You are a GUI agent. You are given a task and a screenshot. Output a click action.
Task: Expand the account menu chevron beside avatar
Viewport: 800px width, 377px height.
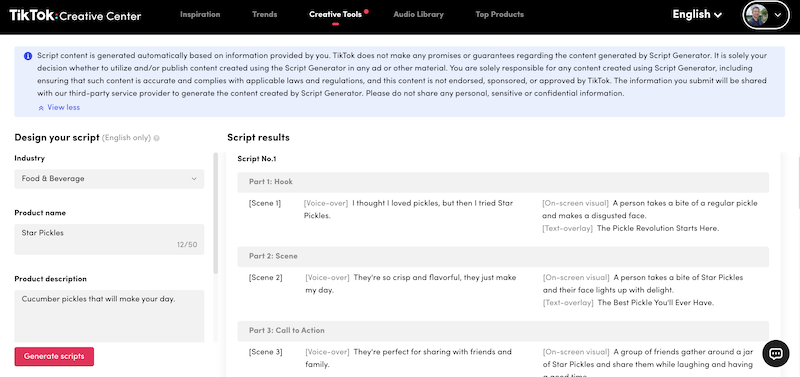click(778, 15)
